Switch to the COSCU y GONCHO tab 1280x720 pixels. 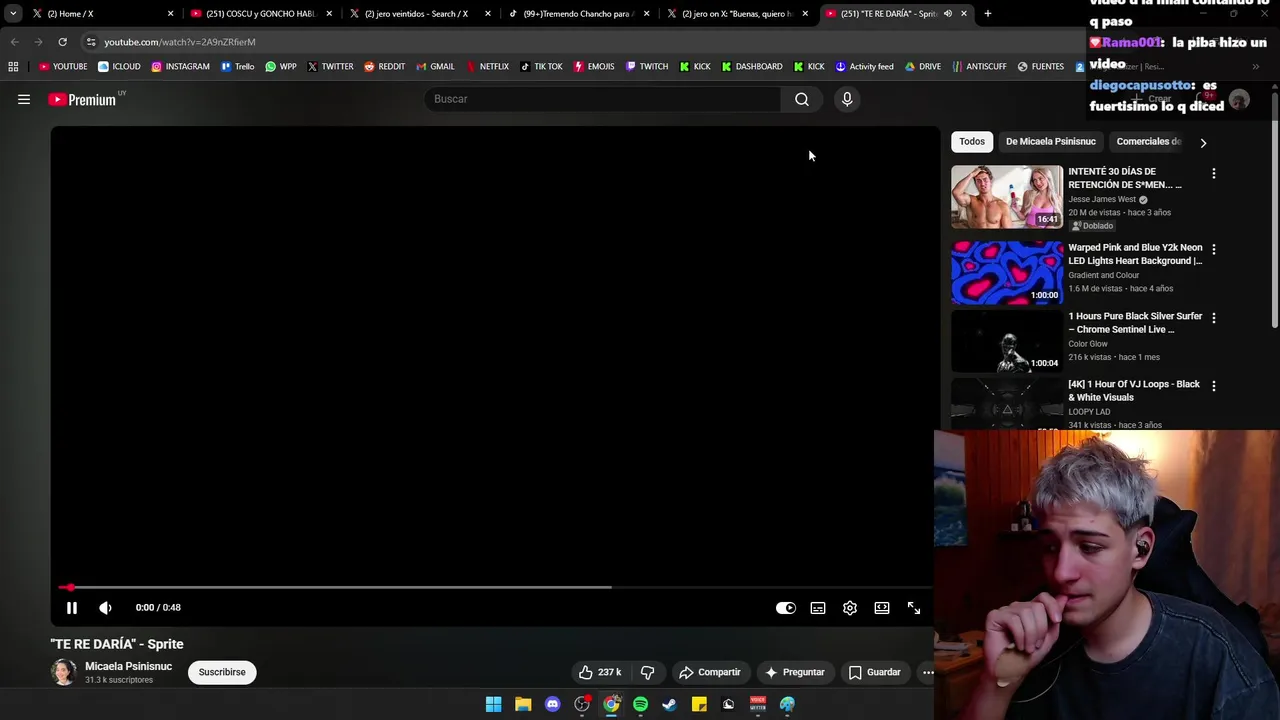point(260,14)
